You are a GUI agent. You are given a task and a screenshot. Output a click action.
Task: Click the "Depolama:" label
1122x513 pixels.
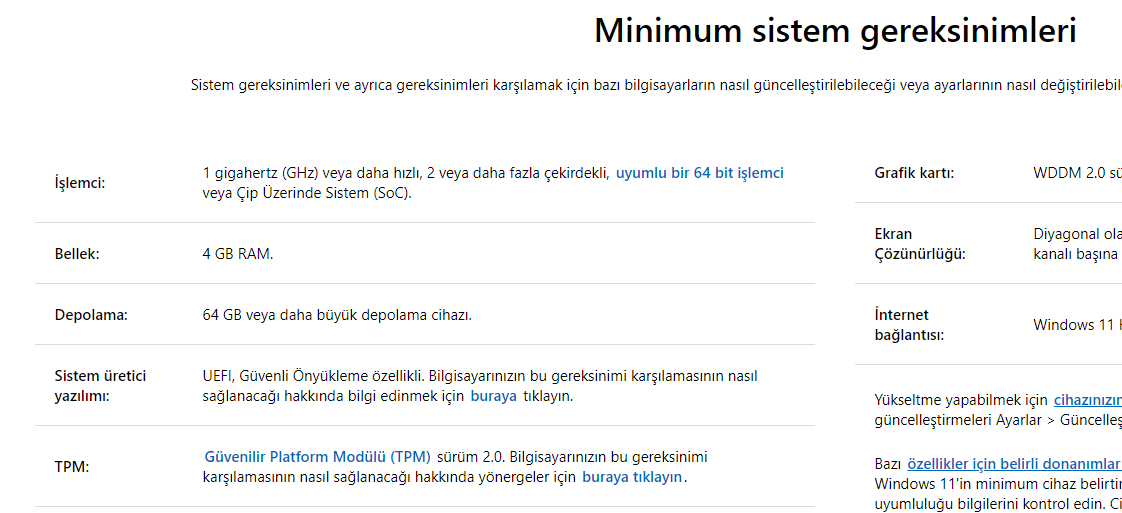[x=91, y=315]
